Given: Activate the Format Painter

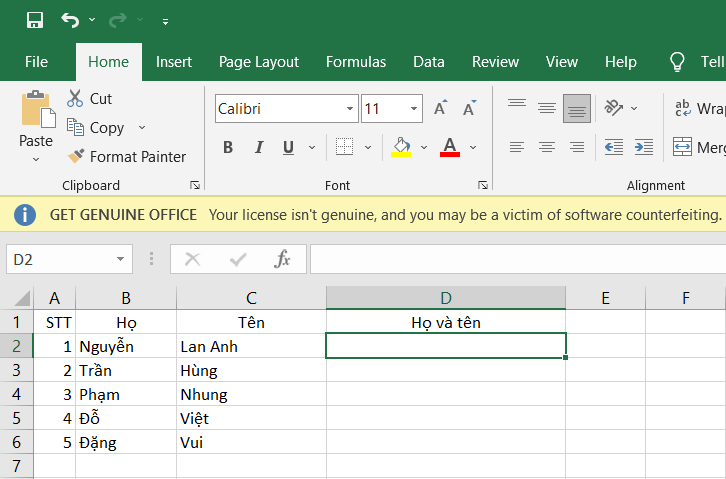Looking at the screenshot, I should pyautogui.click(x=126, y=156).
